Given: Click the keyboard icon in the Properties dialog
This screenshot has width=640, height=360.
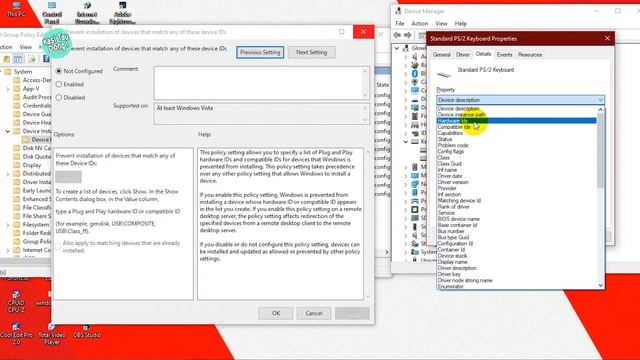Looking at the screenshot, I should coord(444,74).
